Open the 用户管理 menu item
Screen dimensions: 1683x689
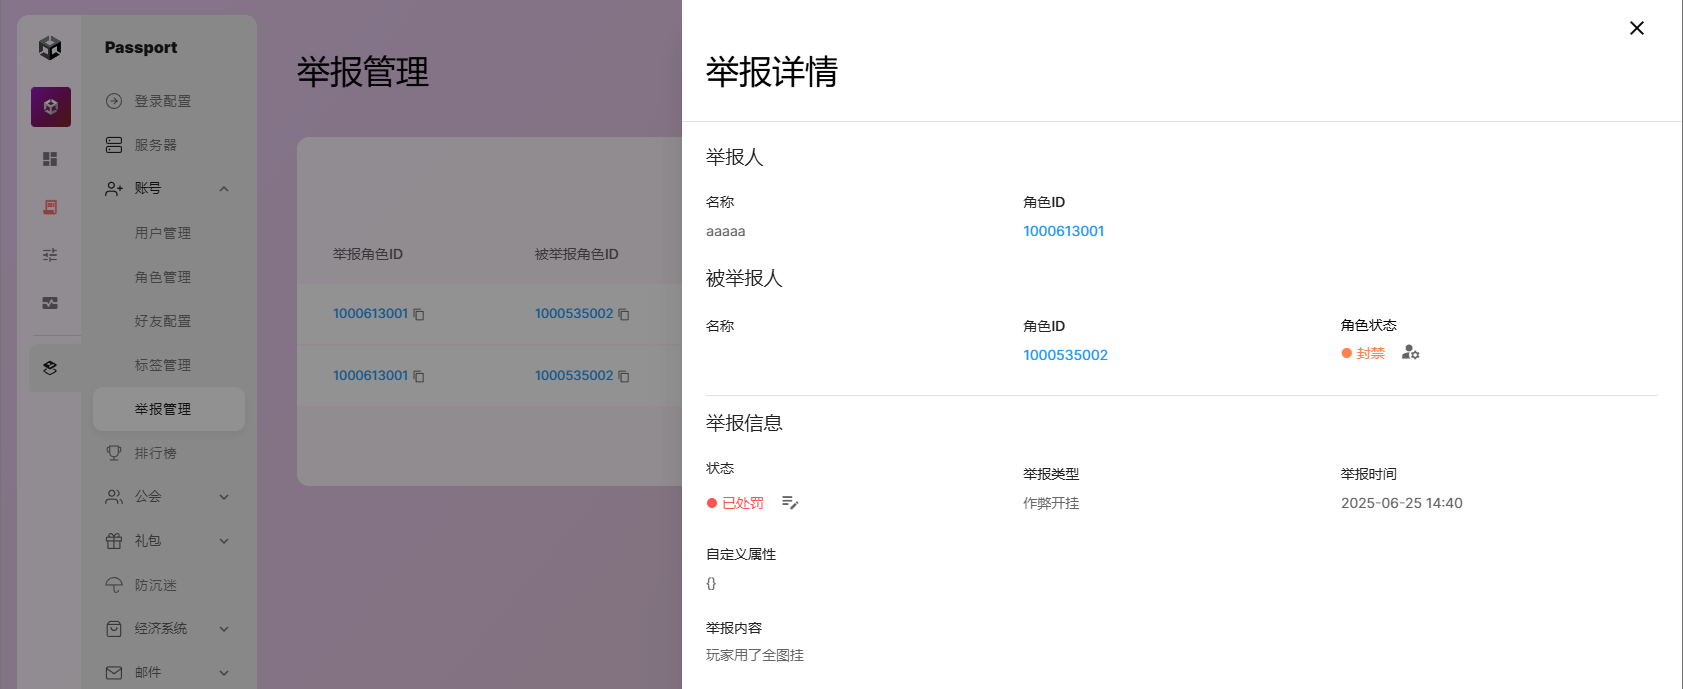(x=163, y=233)
